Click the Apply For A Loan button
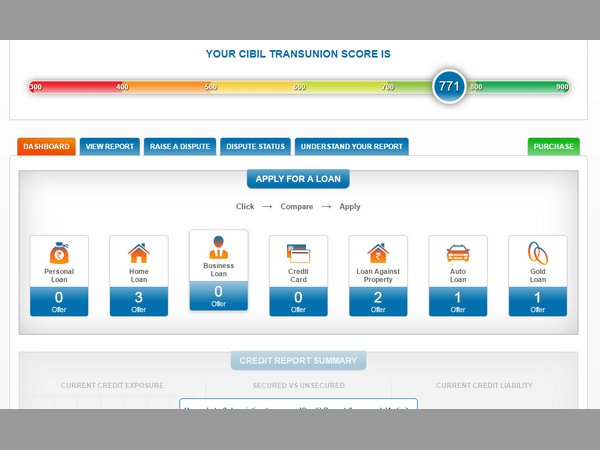Image resolution: width=600 pixels, height=450 pixels. (x=298, y=179)
